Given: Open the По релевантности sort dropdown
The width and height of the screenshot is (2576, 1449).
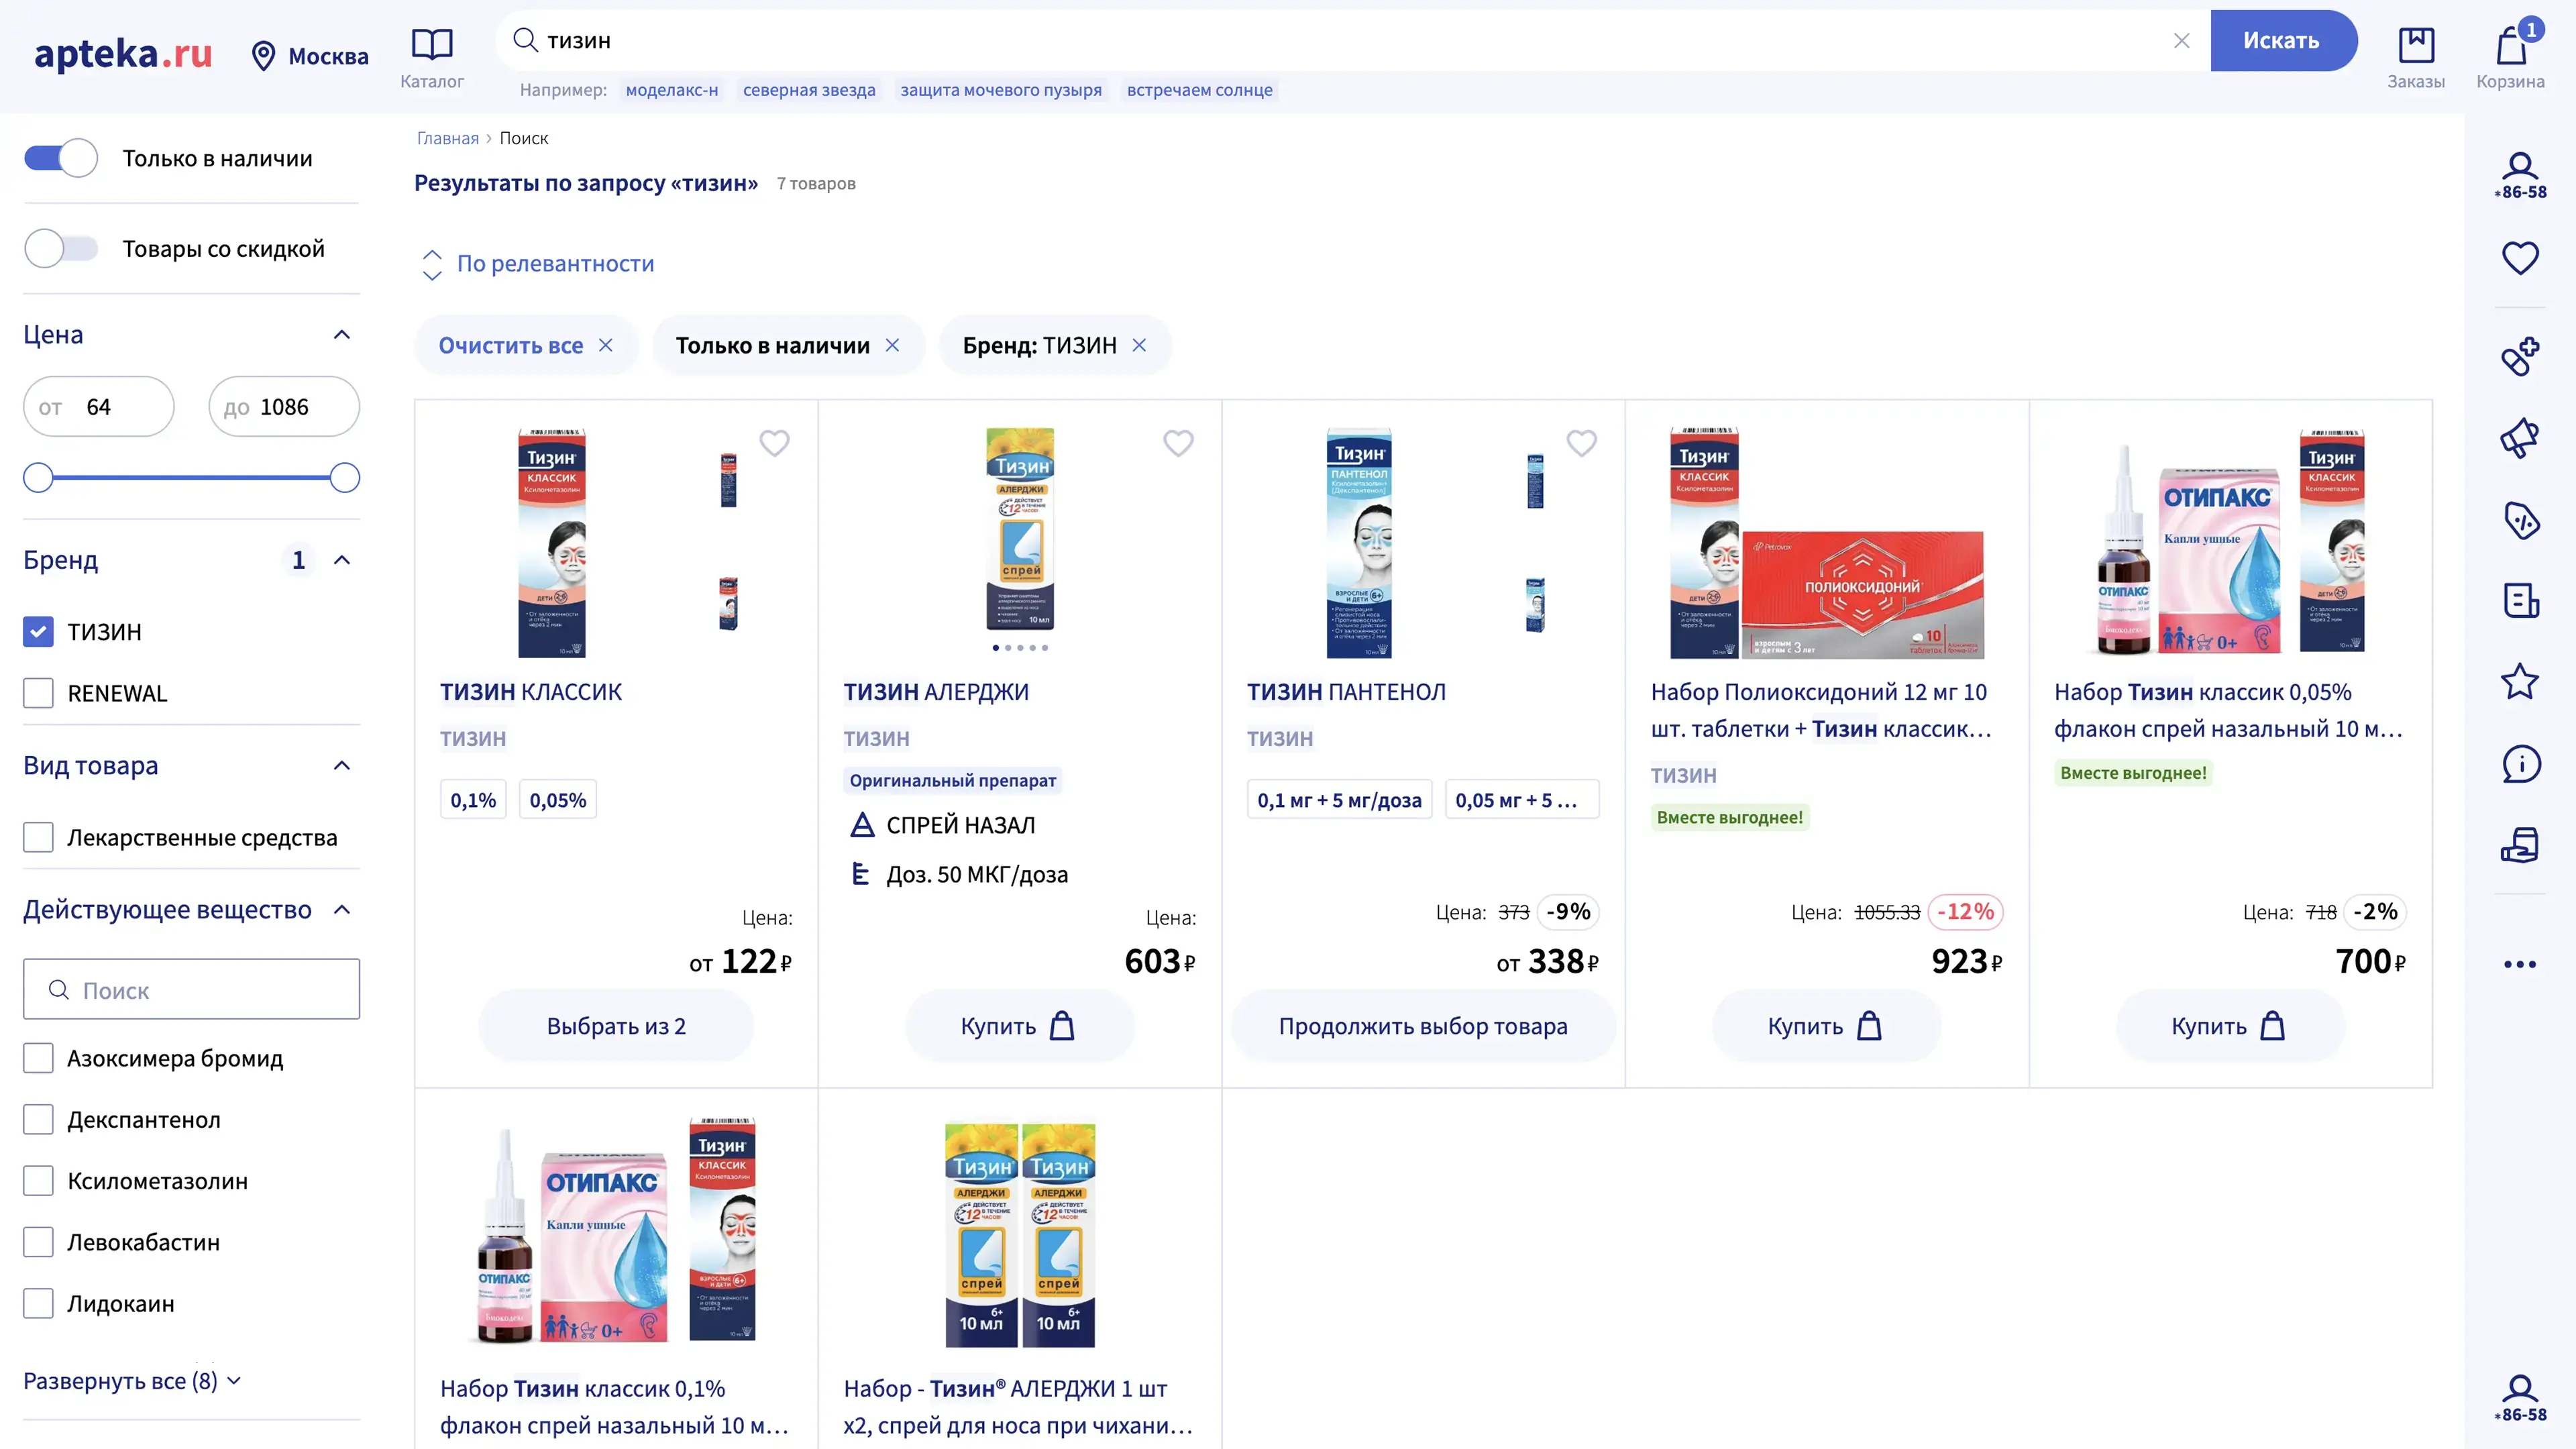Looking at the screenshot, I should 554,264.
